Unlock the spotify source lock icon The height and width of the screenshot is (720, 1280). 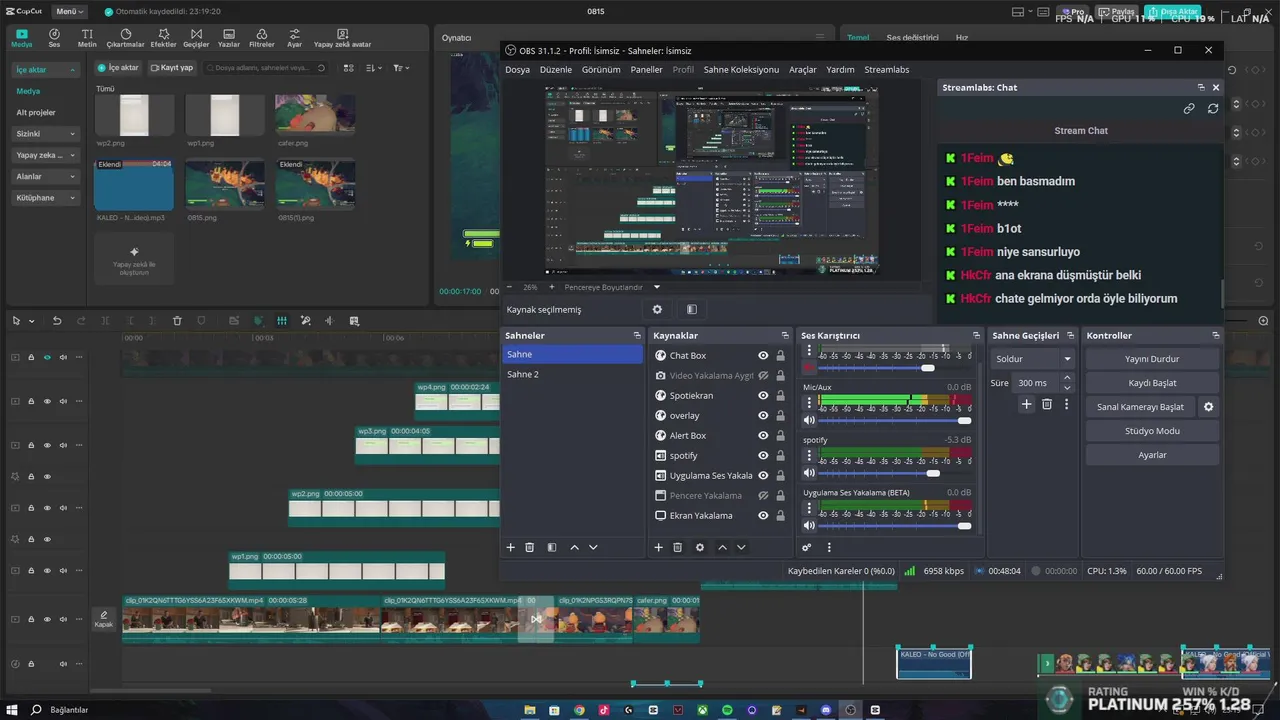pyautogui.click(x=780, y=455)
